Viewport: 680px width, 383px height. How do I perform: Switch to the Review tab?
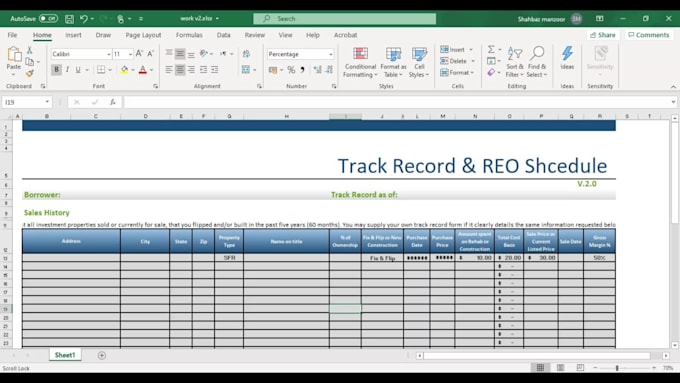(x=255, y=35)
